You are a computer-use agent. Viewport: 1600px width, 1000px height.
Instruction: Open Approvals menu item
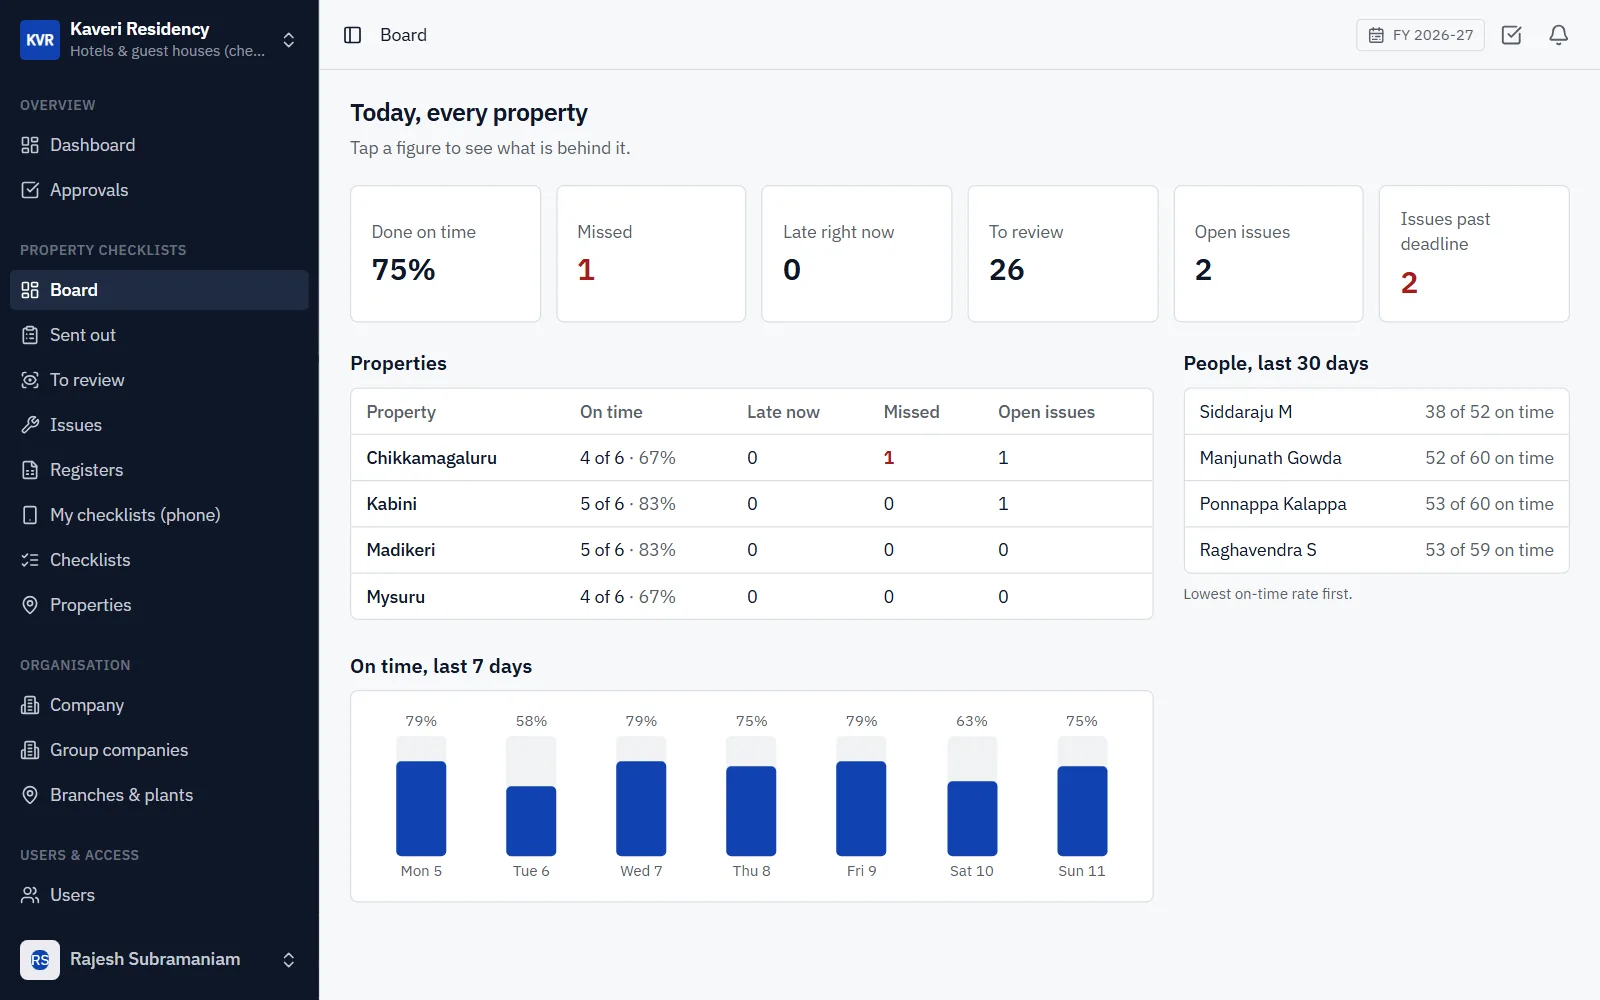[160, 190]
